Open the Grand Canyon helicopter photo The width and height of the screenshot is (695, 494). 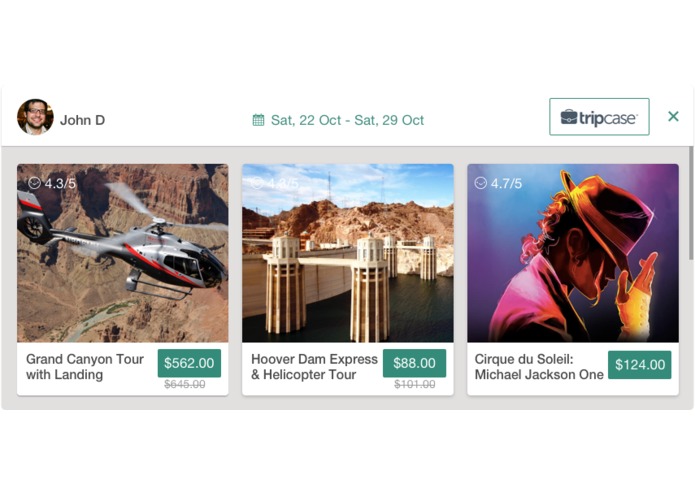coord(123,253)
